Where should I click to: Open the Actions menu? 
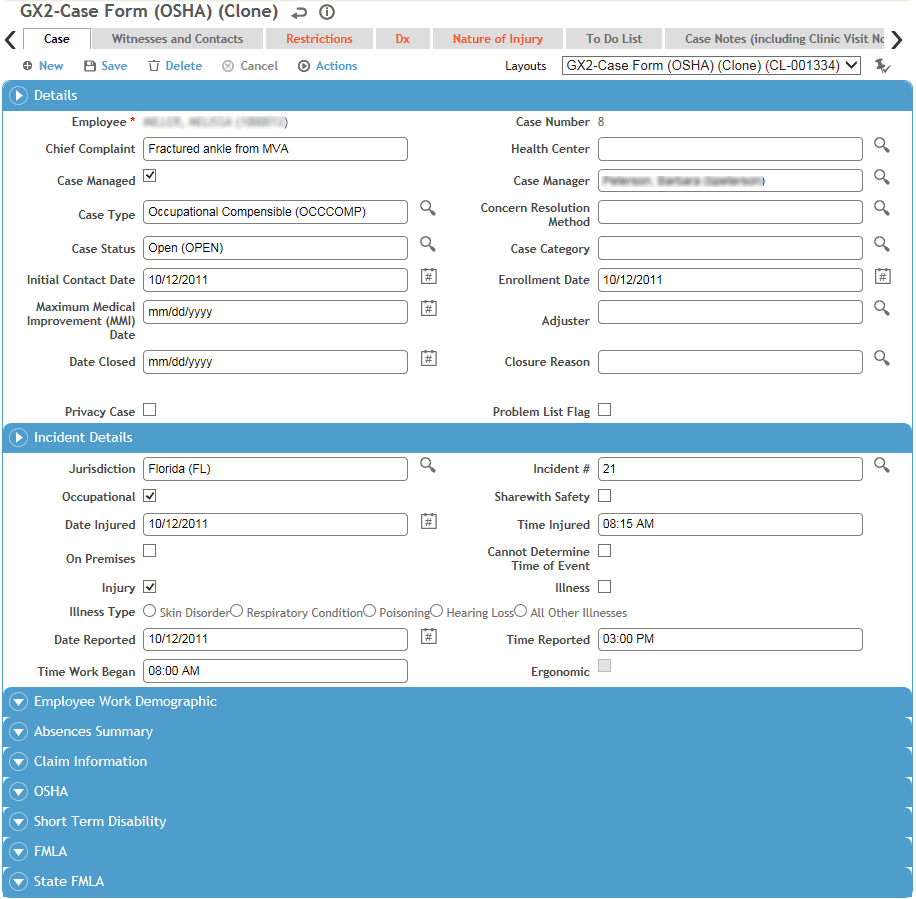pos(328,66)
